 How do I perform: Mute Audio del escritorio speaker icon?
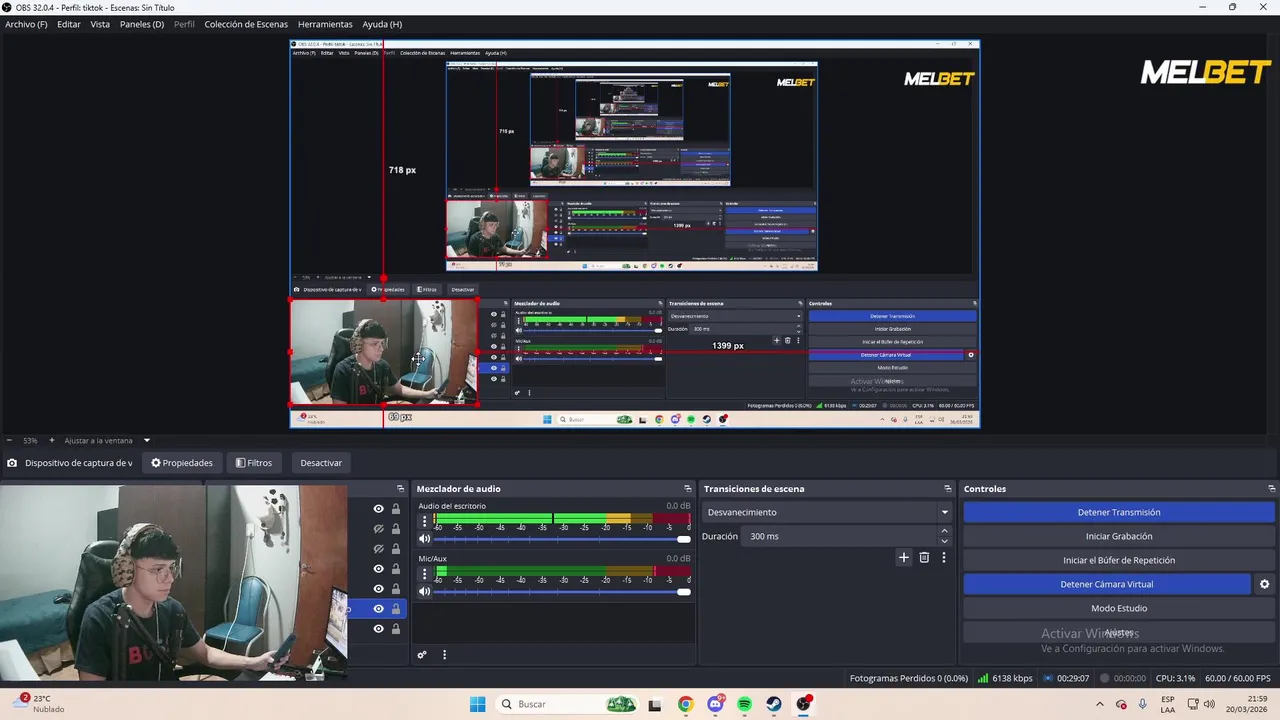pos(424,539)
